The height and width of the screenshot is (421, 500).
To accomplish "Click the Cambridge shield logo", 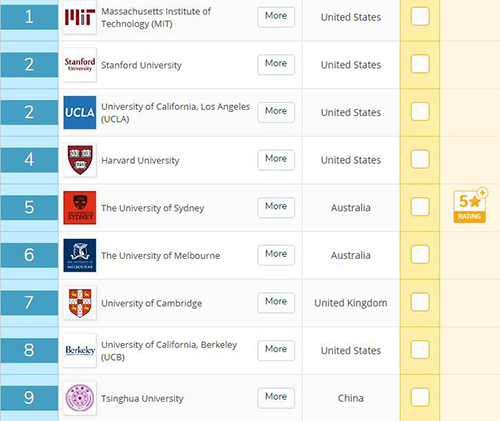I will (80, 303).
